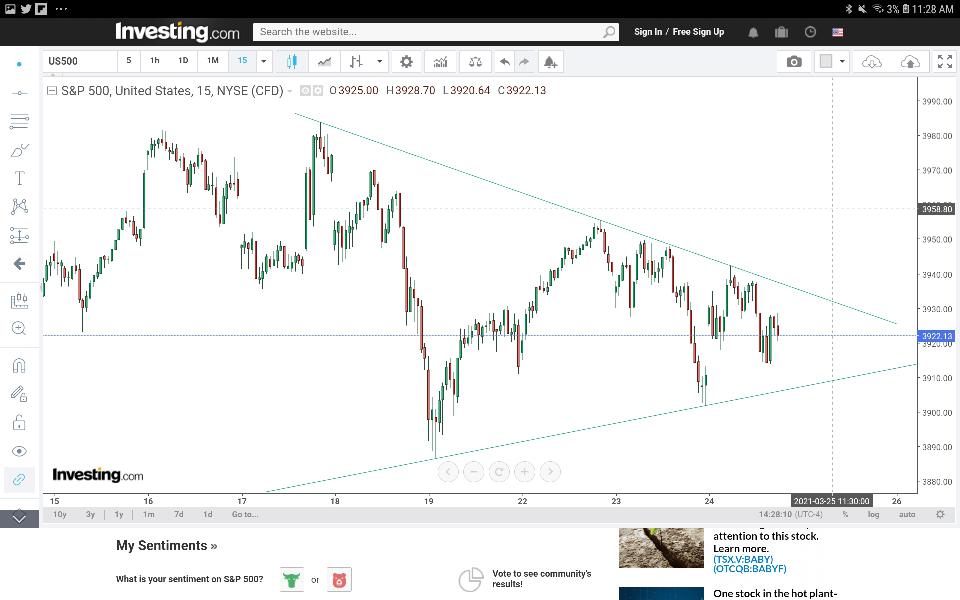960x600 pixels.
Task: Save chart layout to cloud
Action: [910, 61]
